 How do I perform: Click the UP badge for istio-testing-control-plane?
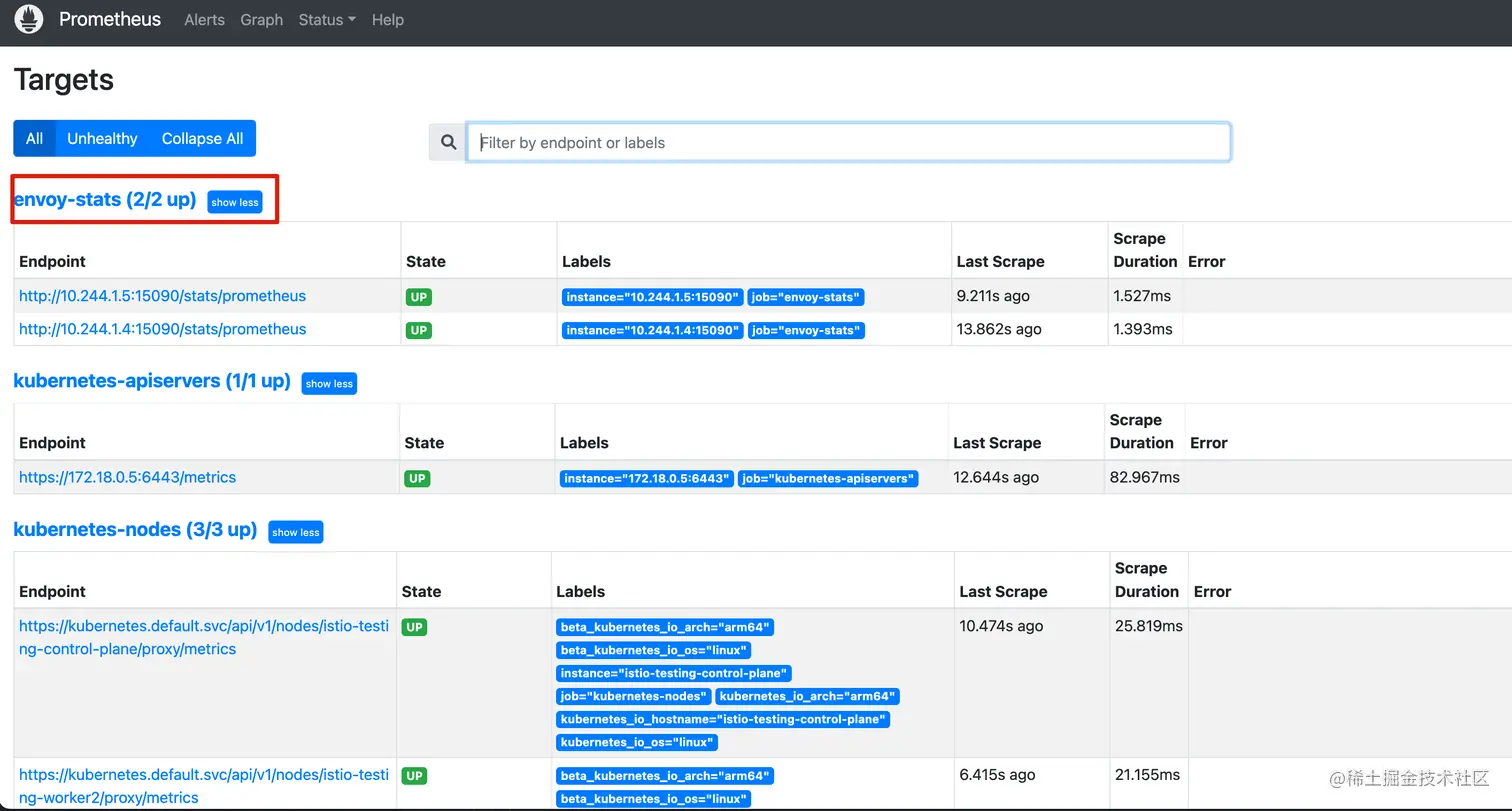pyautogui.click(x=414, y=627)
